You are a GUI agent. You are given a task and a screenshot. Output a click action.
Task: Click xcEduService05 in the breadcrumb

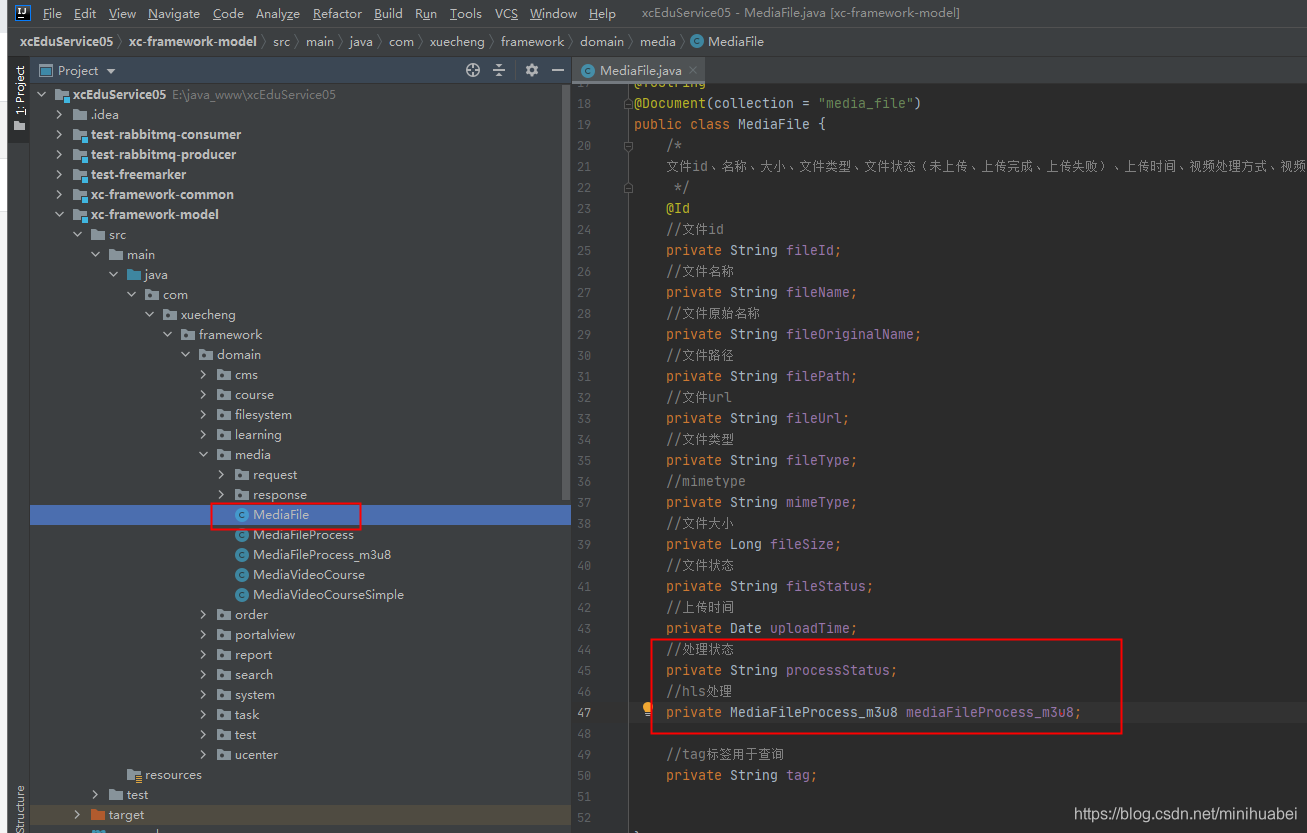(66, 42)
